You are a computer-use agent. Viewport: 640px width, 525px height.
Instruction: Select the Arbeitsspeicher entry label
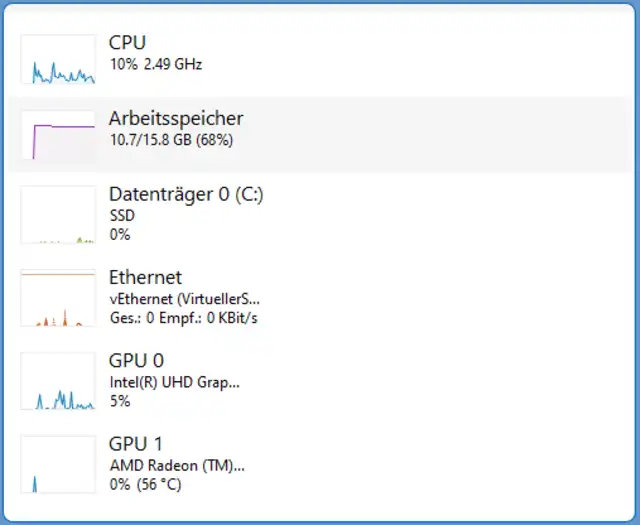tap(176, 118)
